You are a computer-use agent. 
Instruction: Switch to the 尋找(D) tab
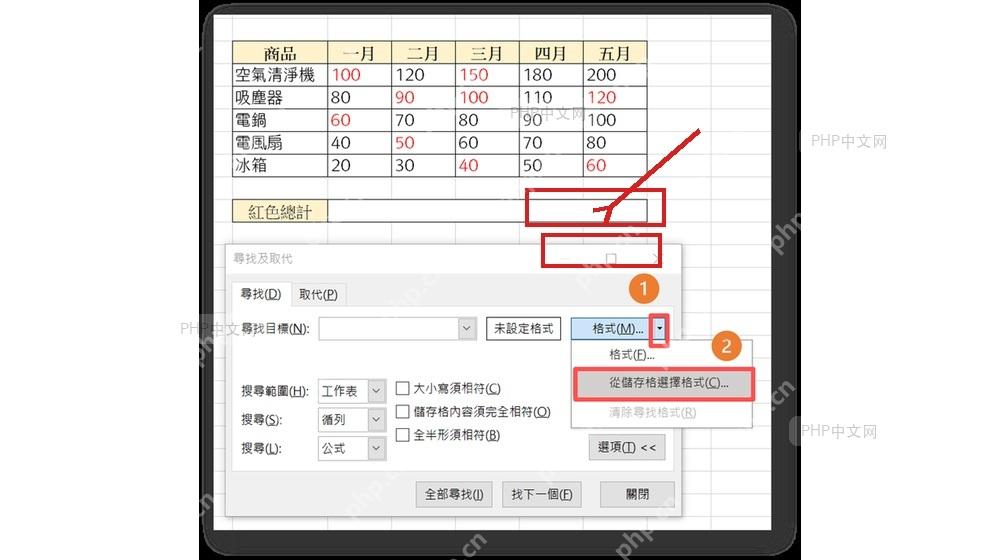(x=261, y=294)
